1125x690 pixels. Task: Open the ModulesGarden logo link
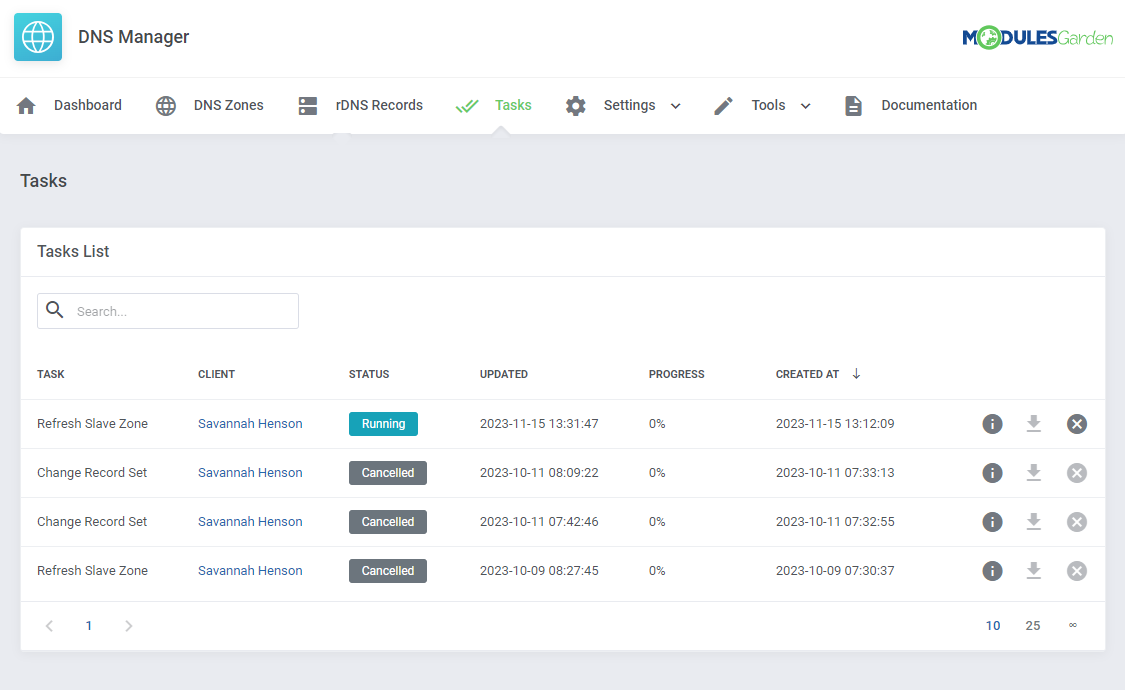tap(1037, 37)
